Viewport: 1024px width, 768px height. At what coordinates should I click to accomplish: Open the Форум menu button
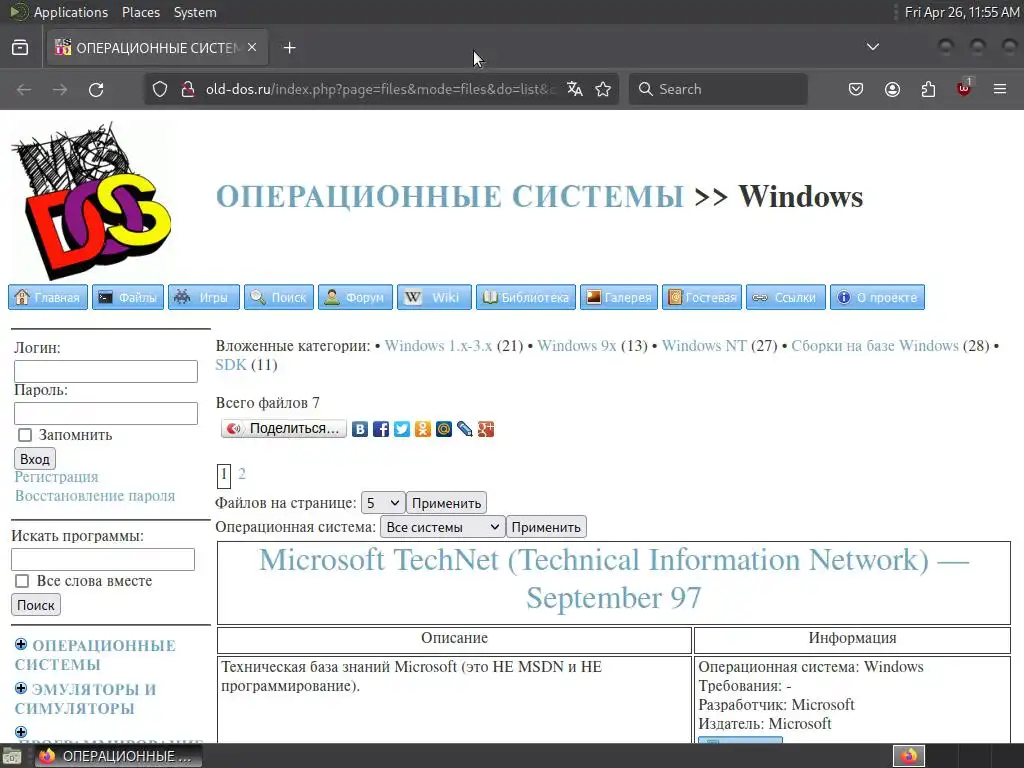[x=355, y=297]
